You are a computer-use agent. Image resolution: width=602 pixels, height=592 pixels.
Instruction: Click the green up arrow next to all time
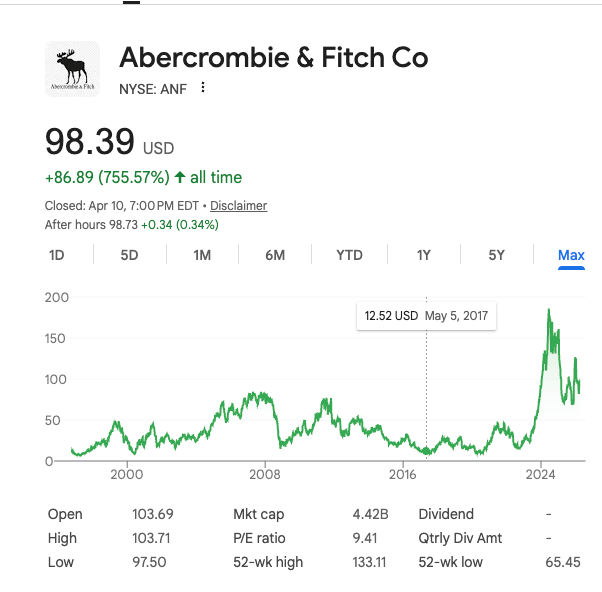tap(180, 177)
